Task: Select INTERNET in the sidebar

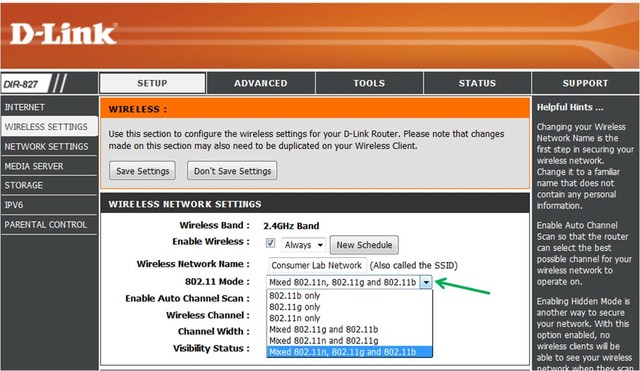Action: (x=49, y=107)
